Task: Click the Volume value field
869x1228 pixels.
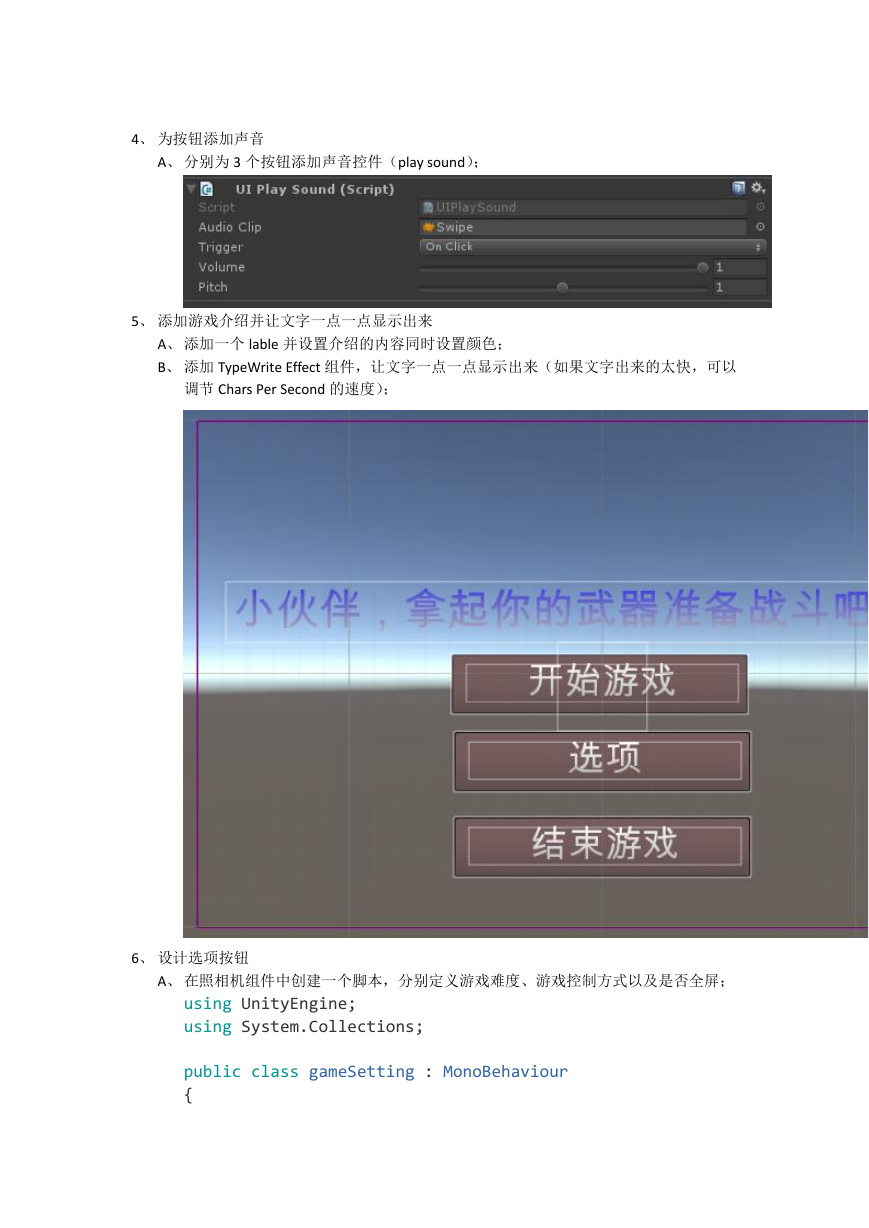Action: pyautogui.click(x=740, y=267)
